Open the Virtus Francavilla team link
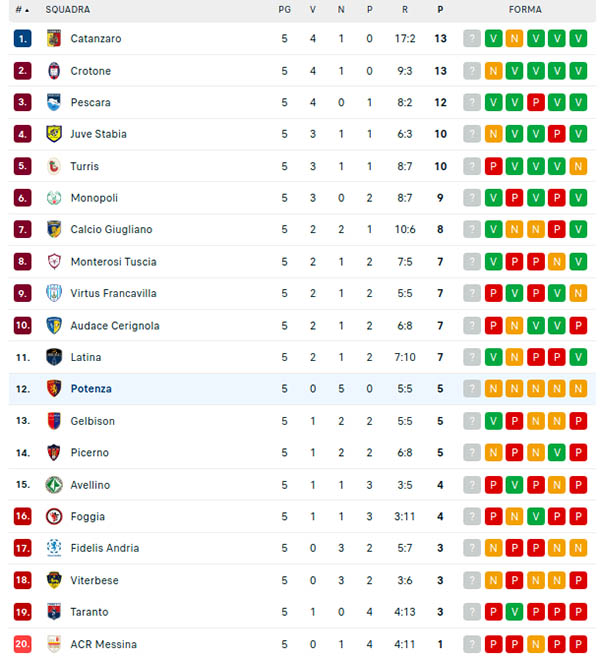Viewport: 600px width, 656px height. pyautogui.click(x=113, y=294)
